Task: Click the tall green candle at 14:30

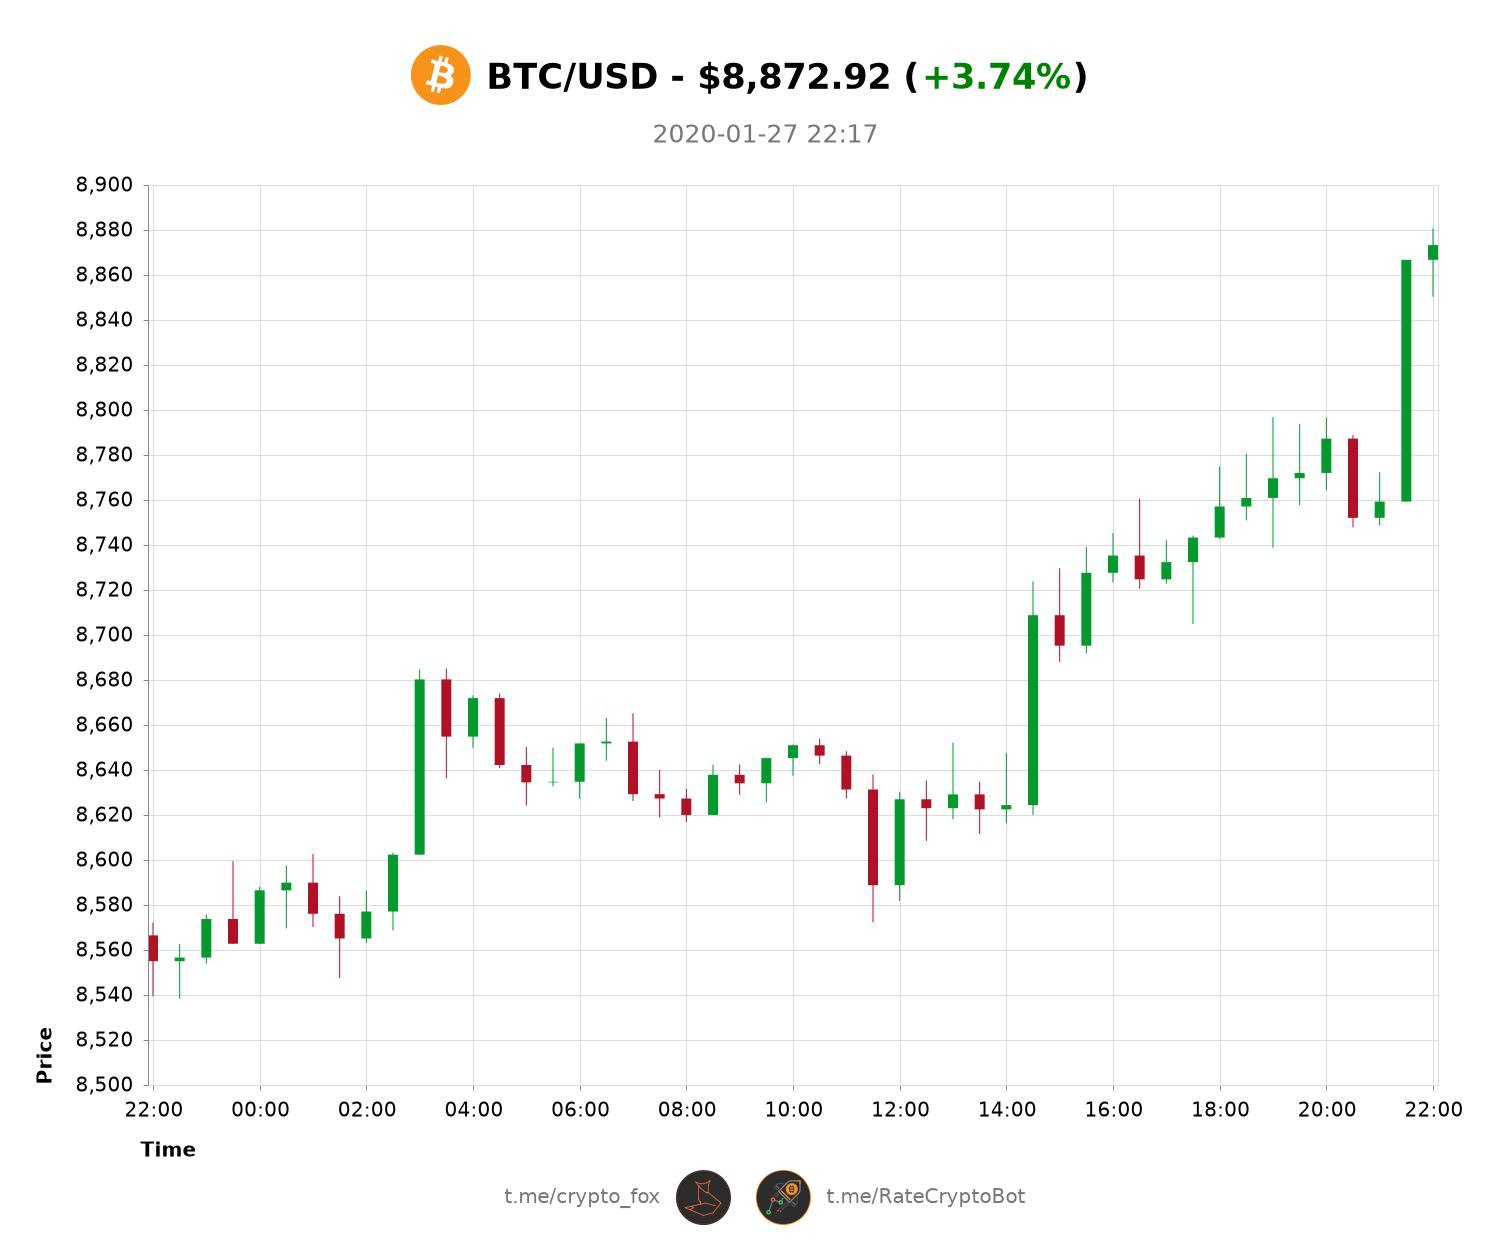Action: point(1033,710)
